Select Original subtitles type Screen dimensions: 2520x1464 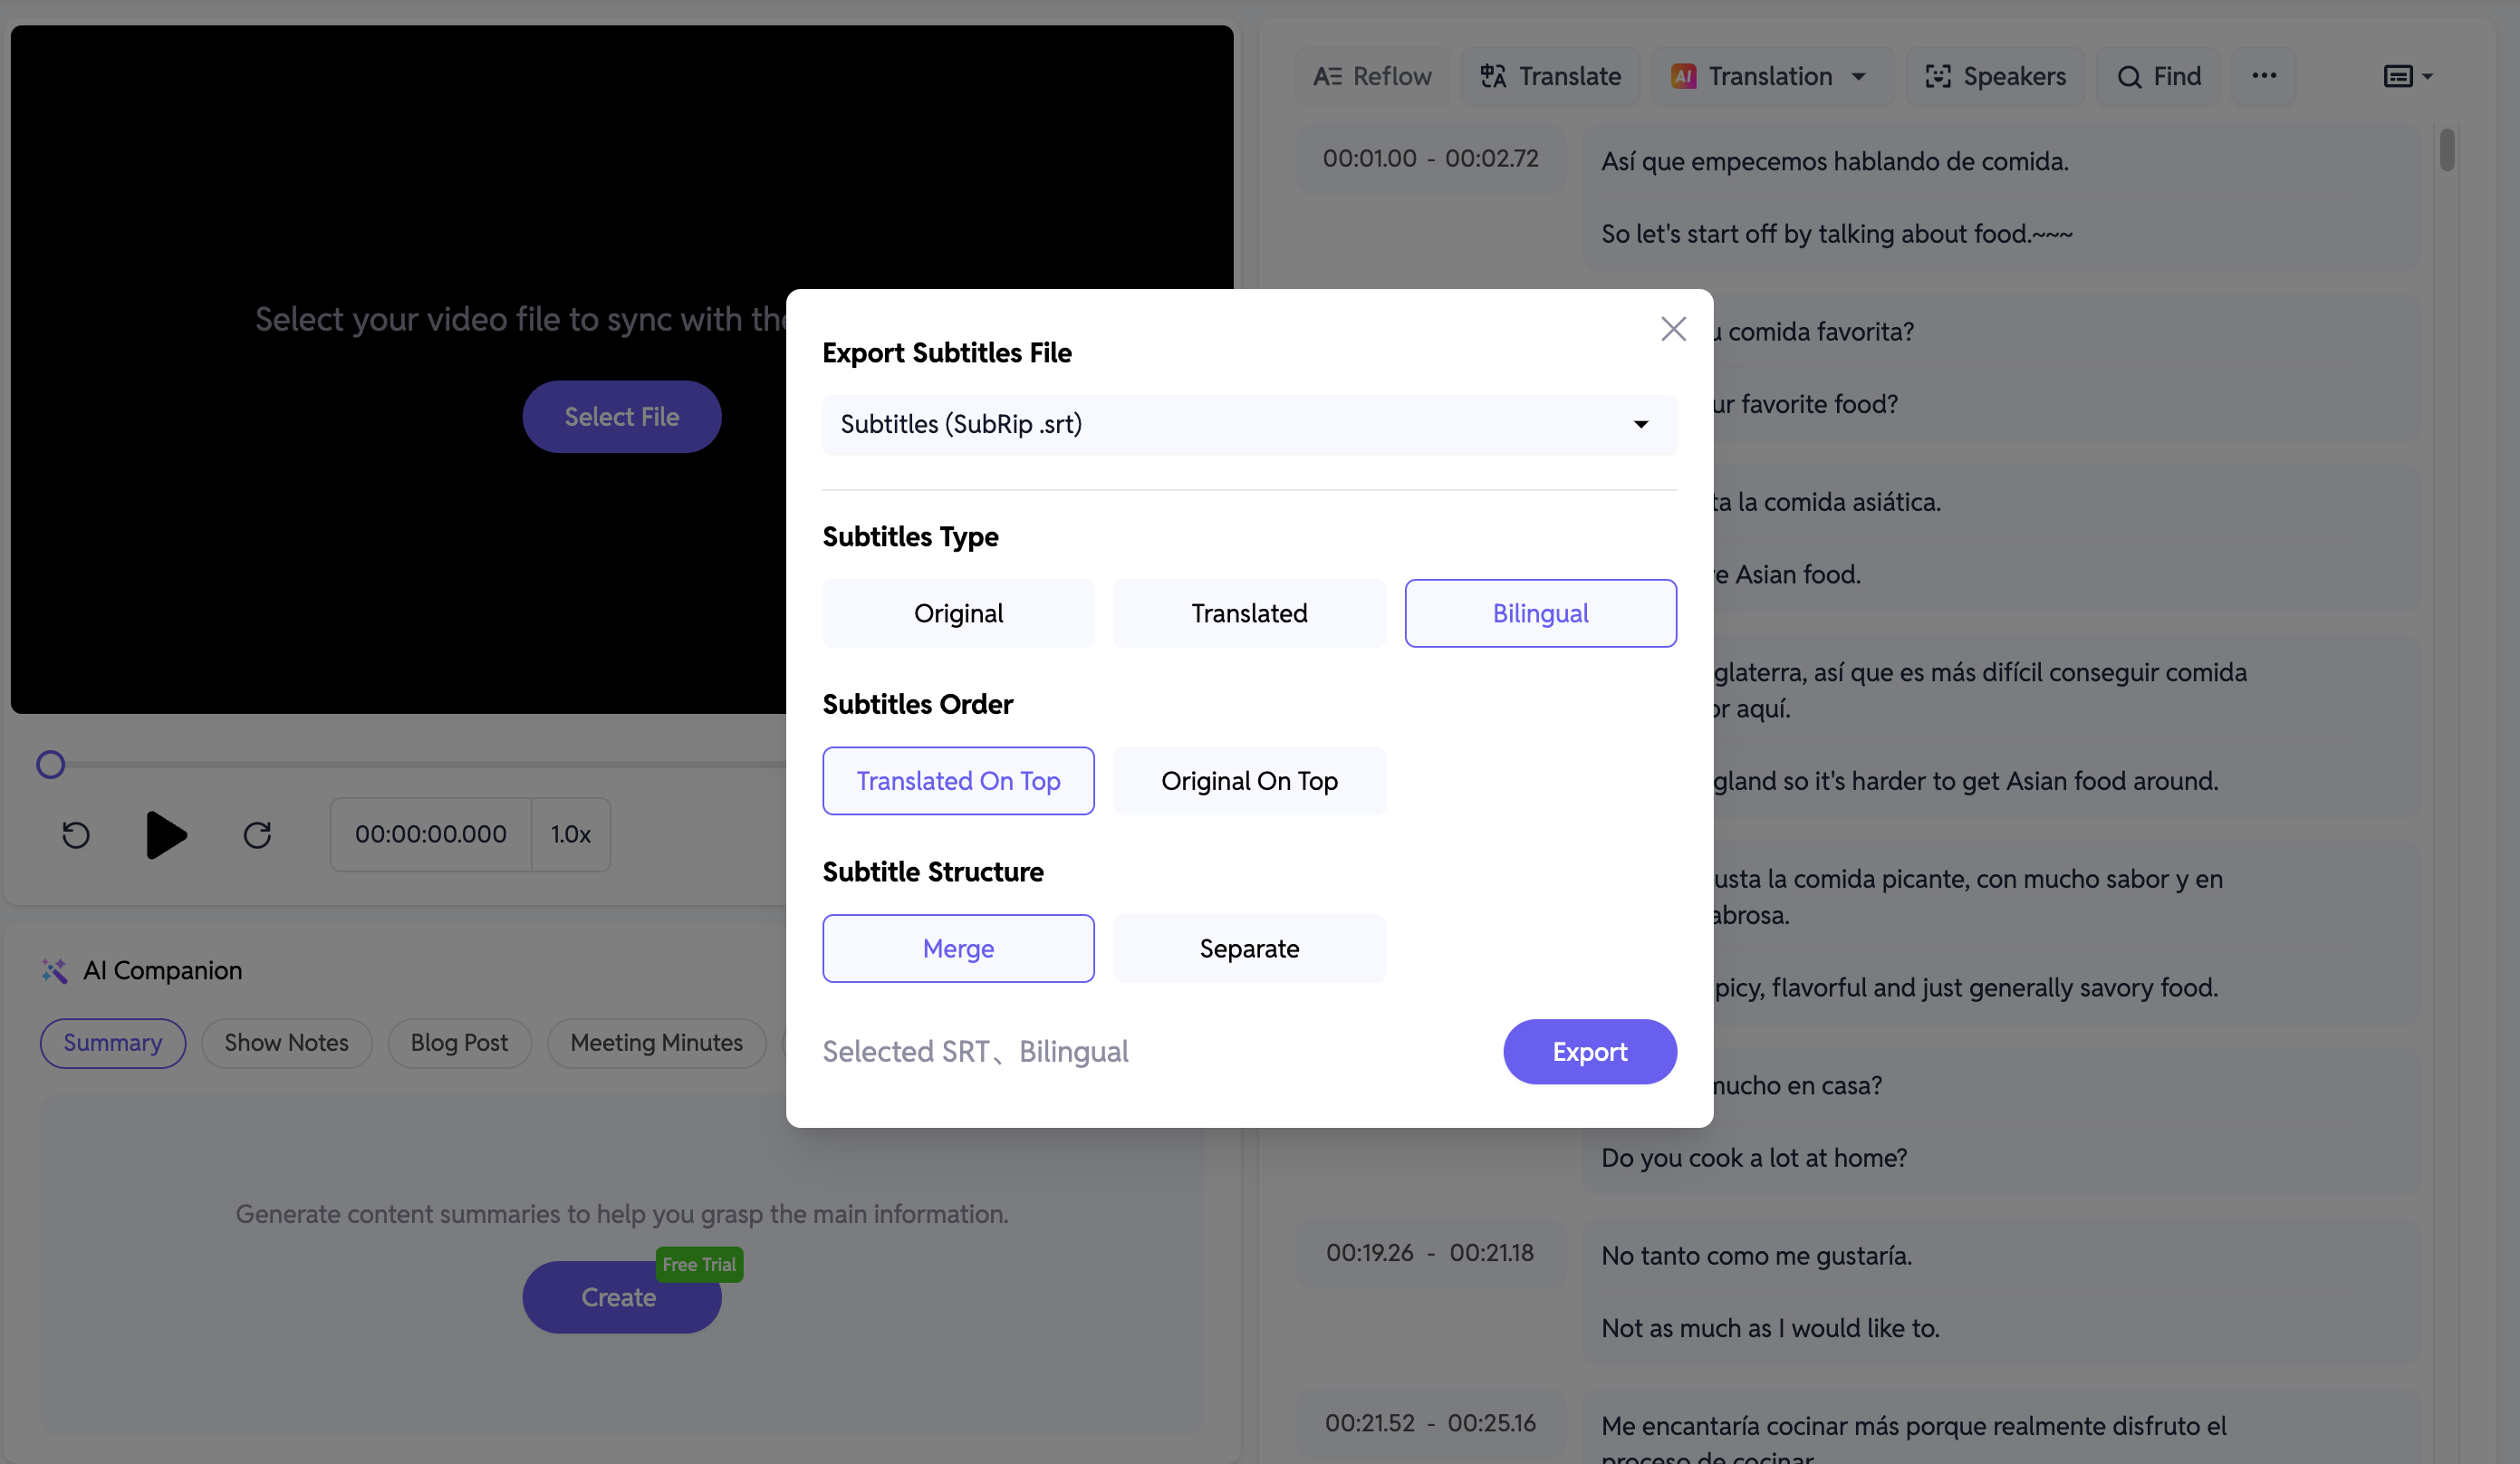(x=958, y=613)
